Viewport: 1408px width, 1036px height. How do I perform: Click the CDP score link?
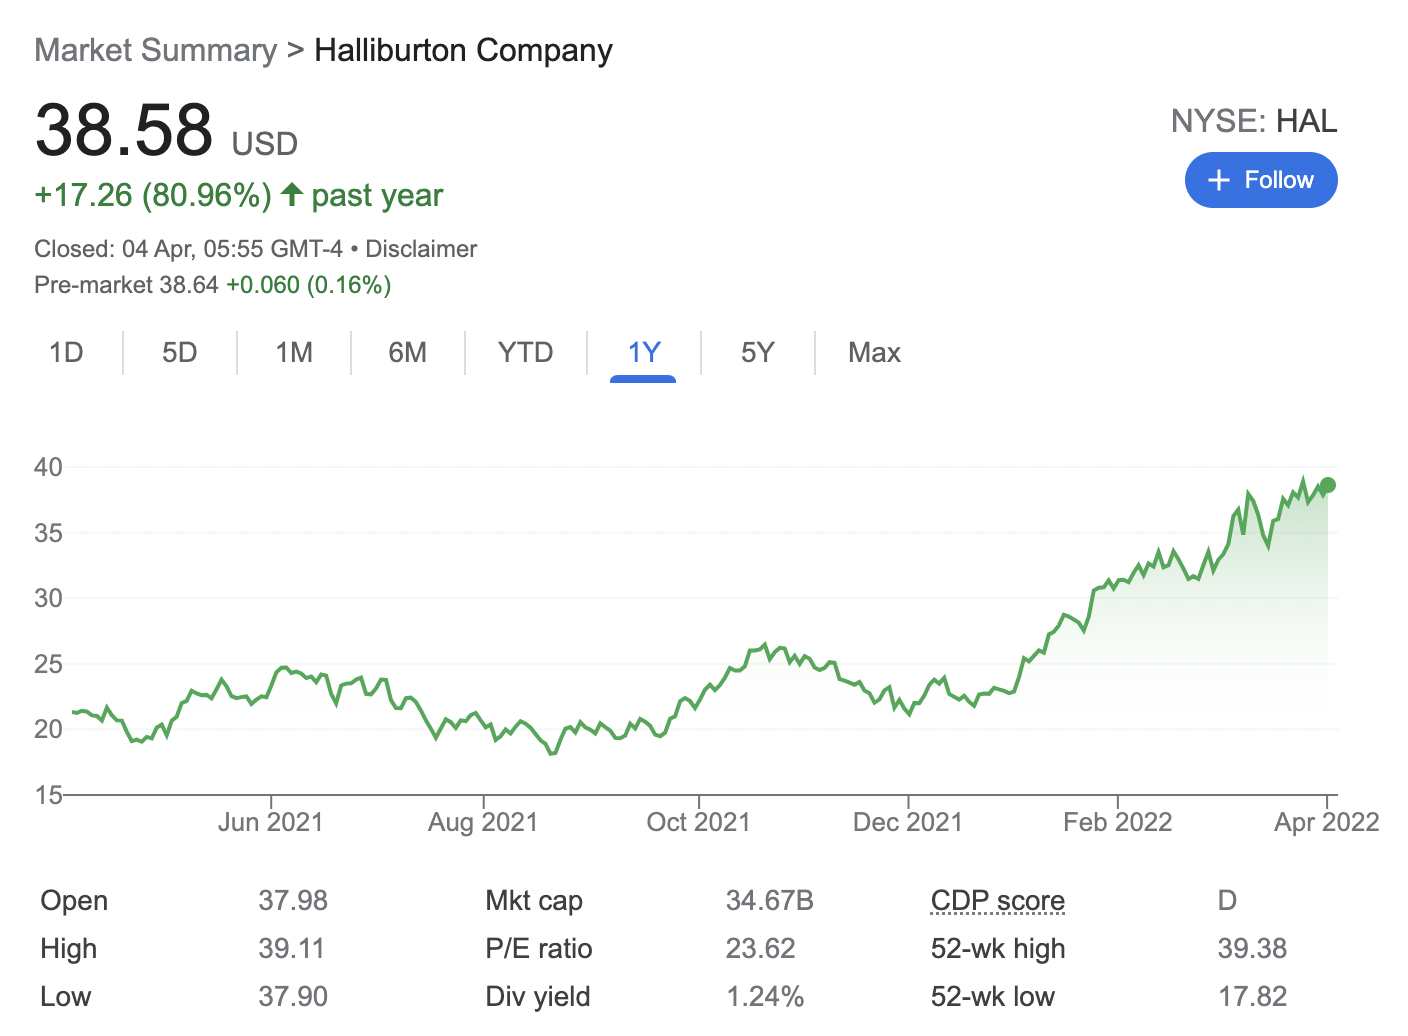pos(997,900)
